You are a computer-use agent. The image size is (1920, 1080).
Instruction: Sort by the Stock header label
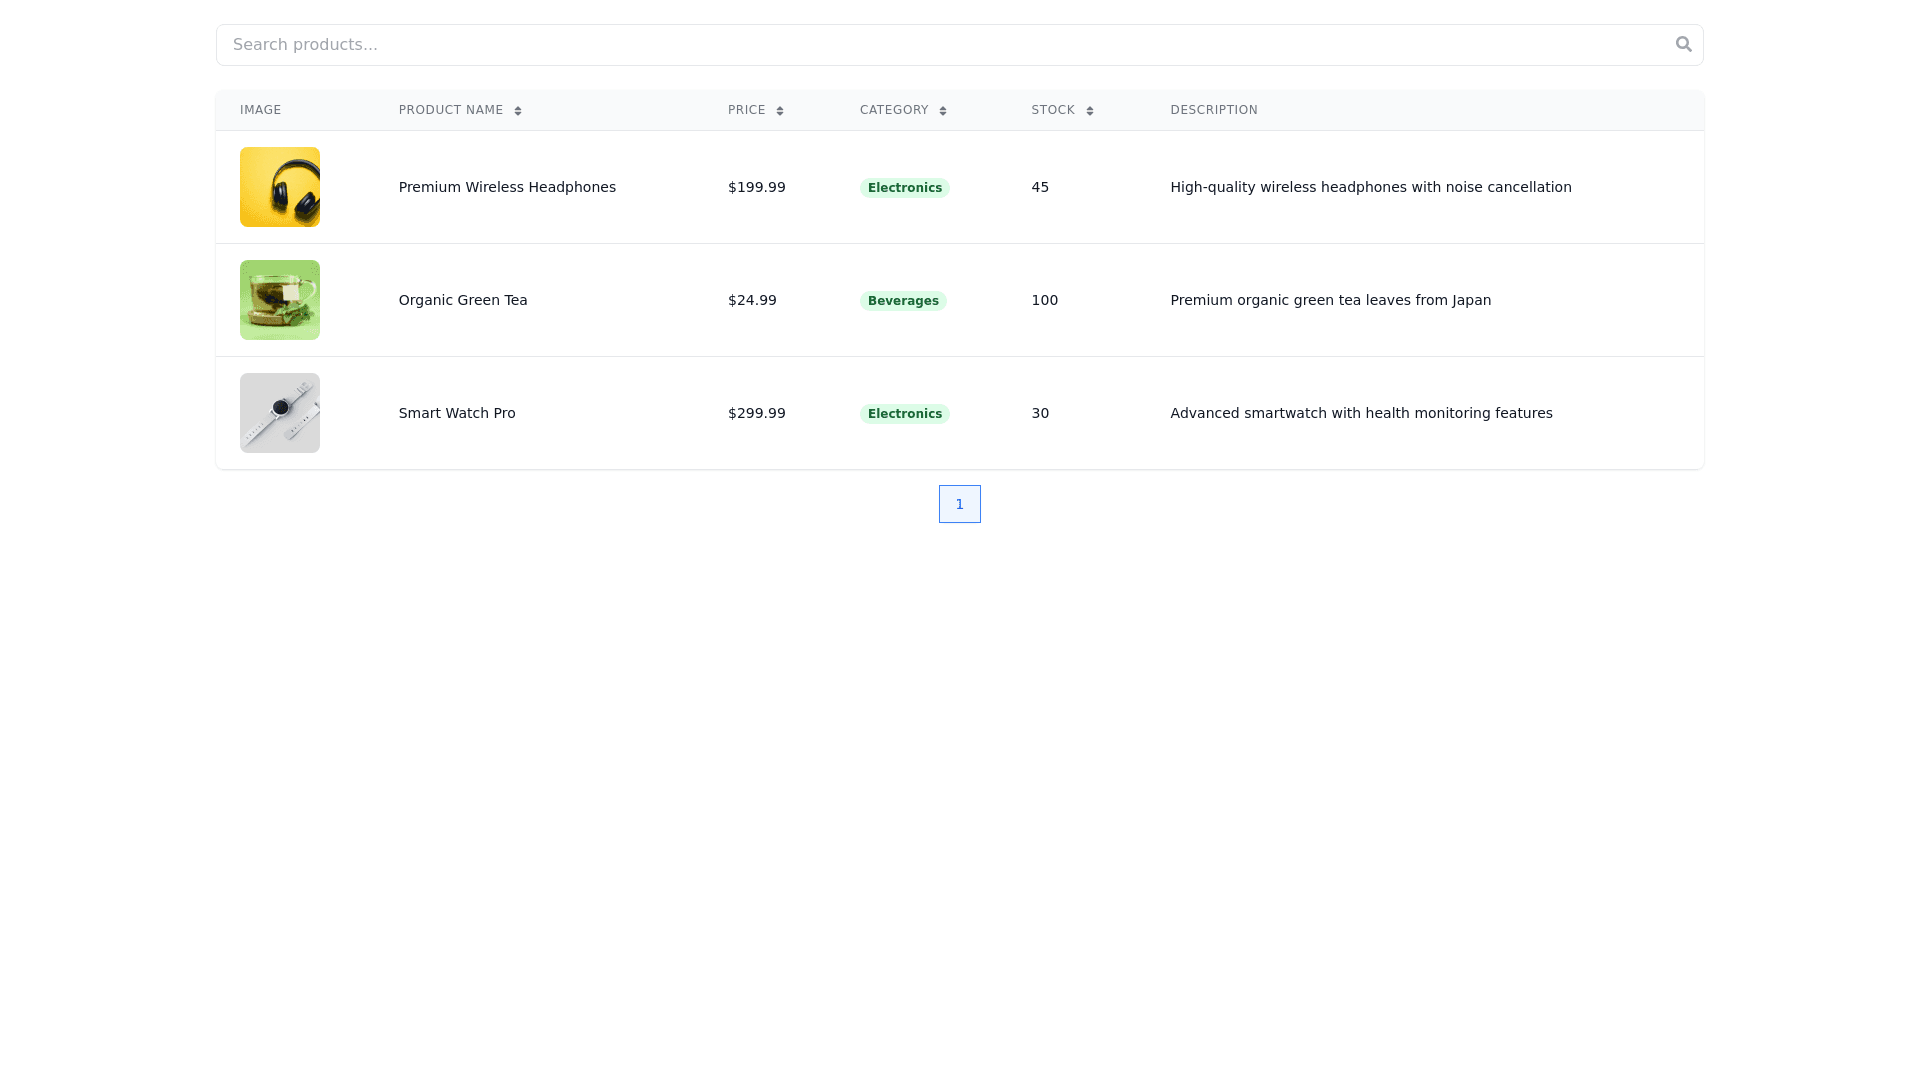tap(1053, 110)
